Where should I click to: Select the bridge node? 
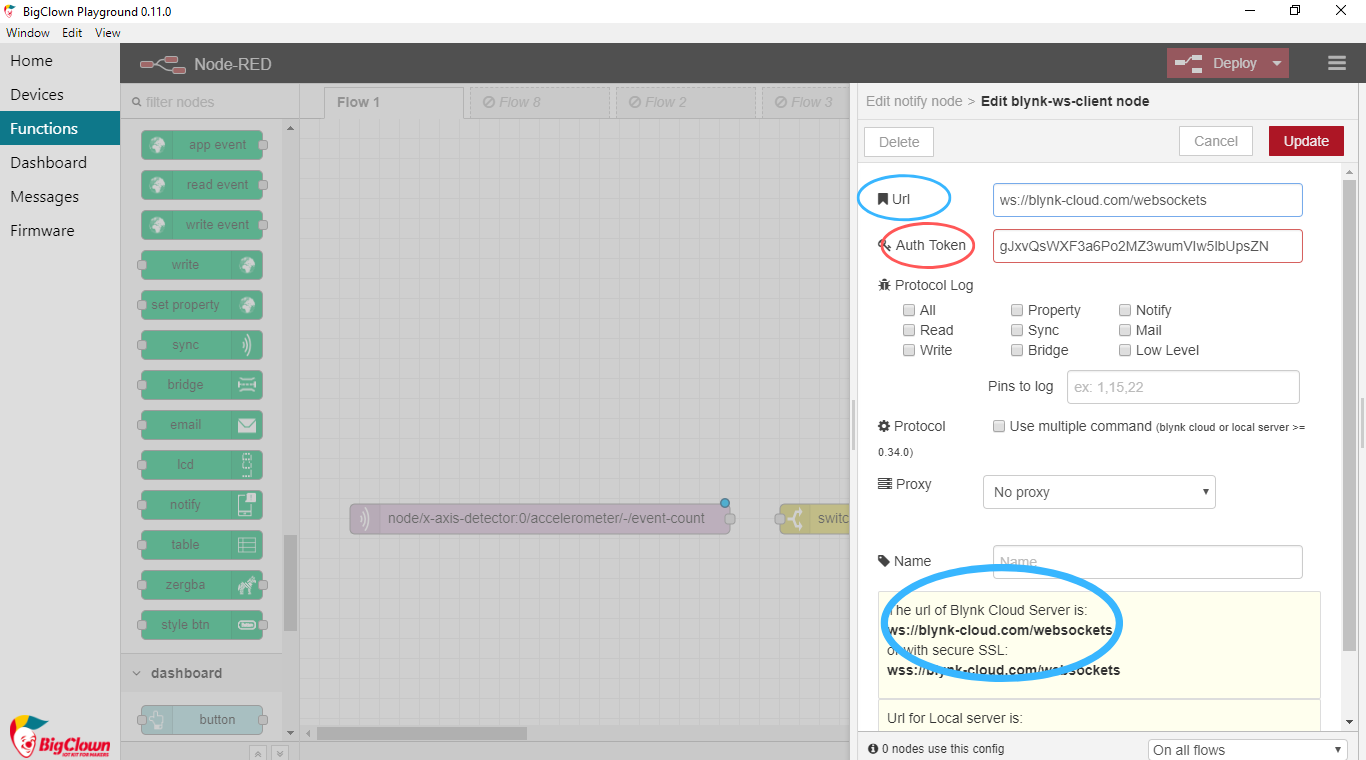(x=202, y=385)
